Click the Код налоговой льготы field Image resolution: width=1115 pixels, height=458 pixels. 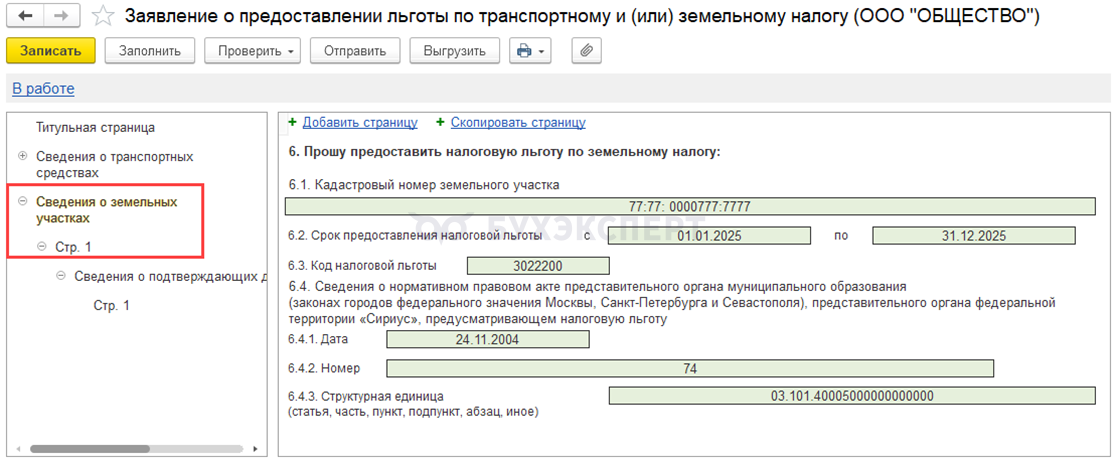pyautogui.click(x=537, y=266)
